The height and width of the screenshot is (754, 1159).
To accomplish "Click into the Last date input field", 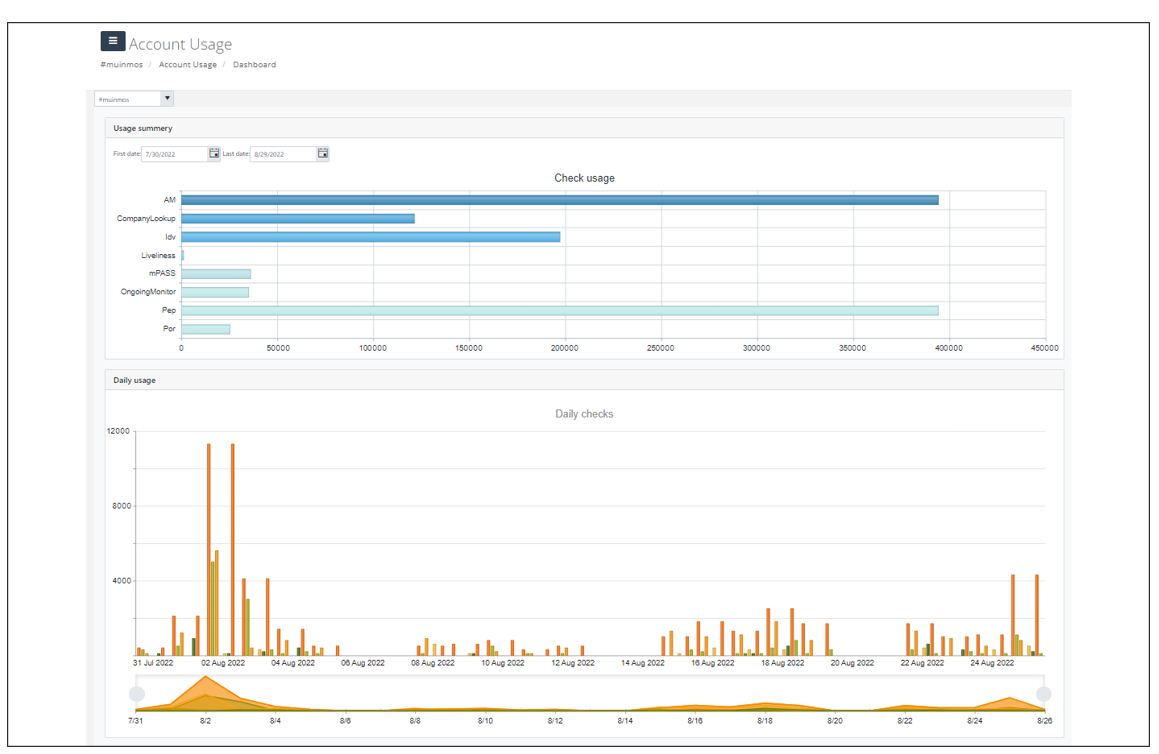I will (282, 154).
